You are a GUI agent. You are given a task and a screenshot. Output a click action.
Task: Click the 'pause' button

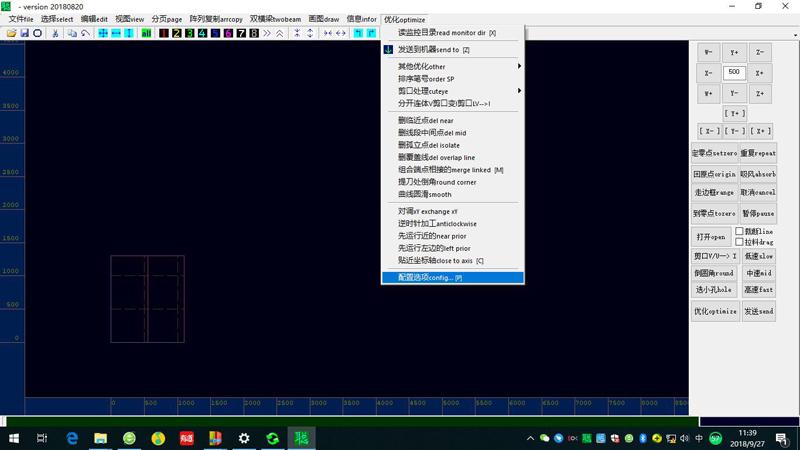pos(758,213)
